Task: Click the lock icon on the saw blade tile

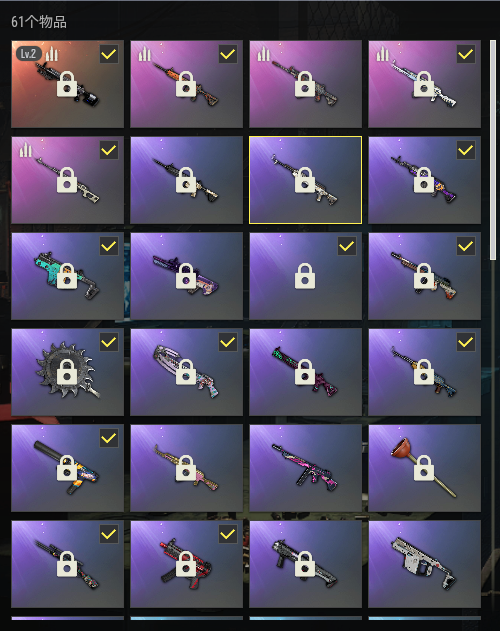Action: coord(67,371)
